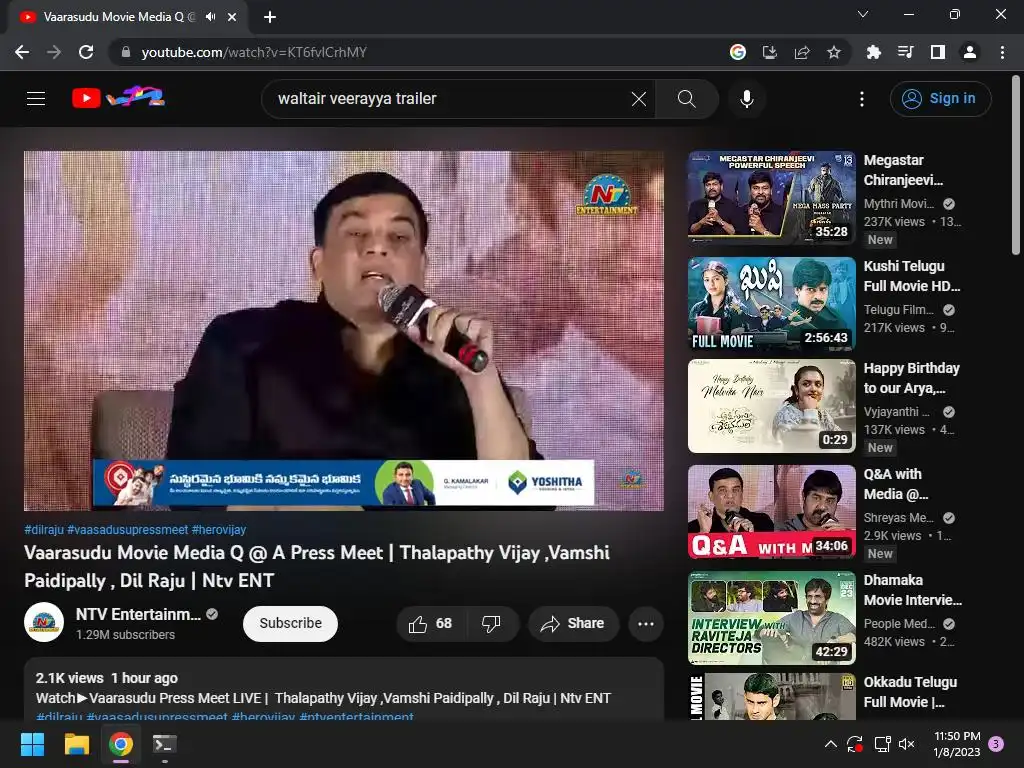Expand the video description box

click(344, 690)
